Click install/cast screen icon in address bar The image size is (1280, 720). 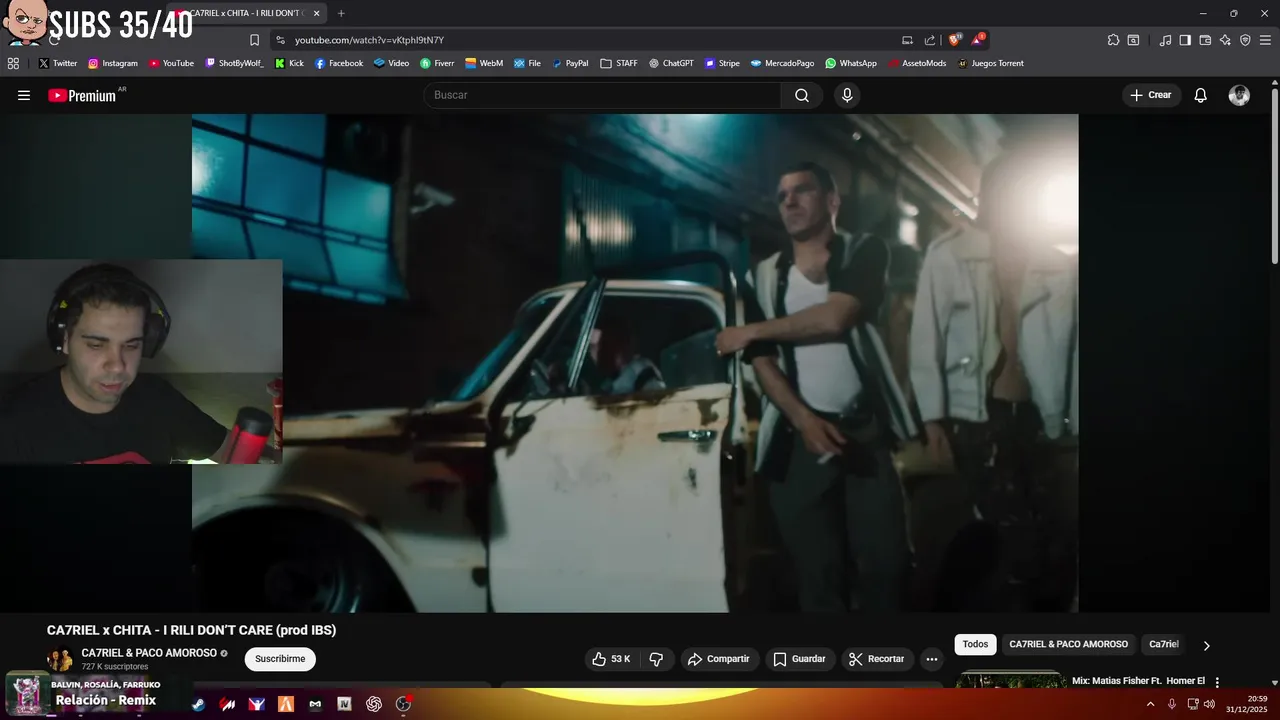907,40
